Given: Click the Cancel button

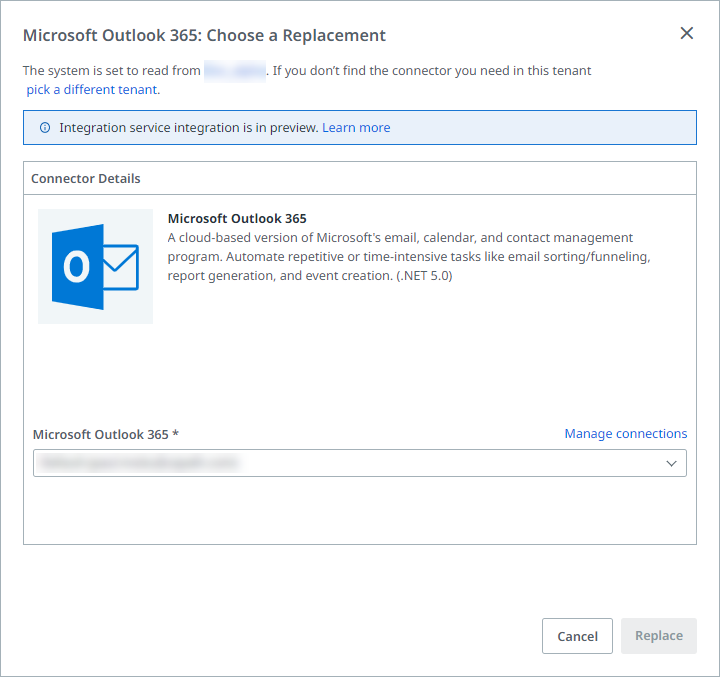Looking at the screenshot, I should click(577, 636).
